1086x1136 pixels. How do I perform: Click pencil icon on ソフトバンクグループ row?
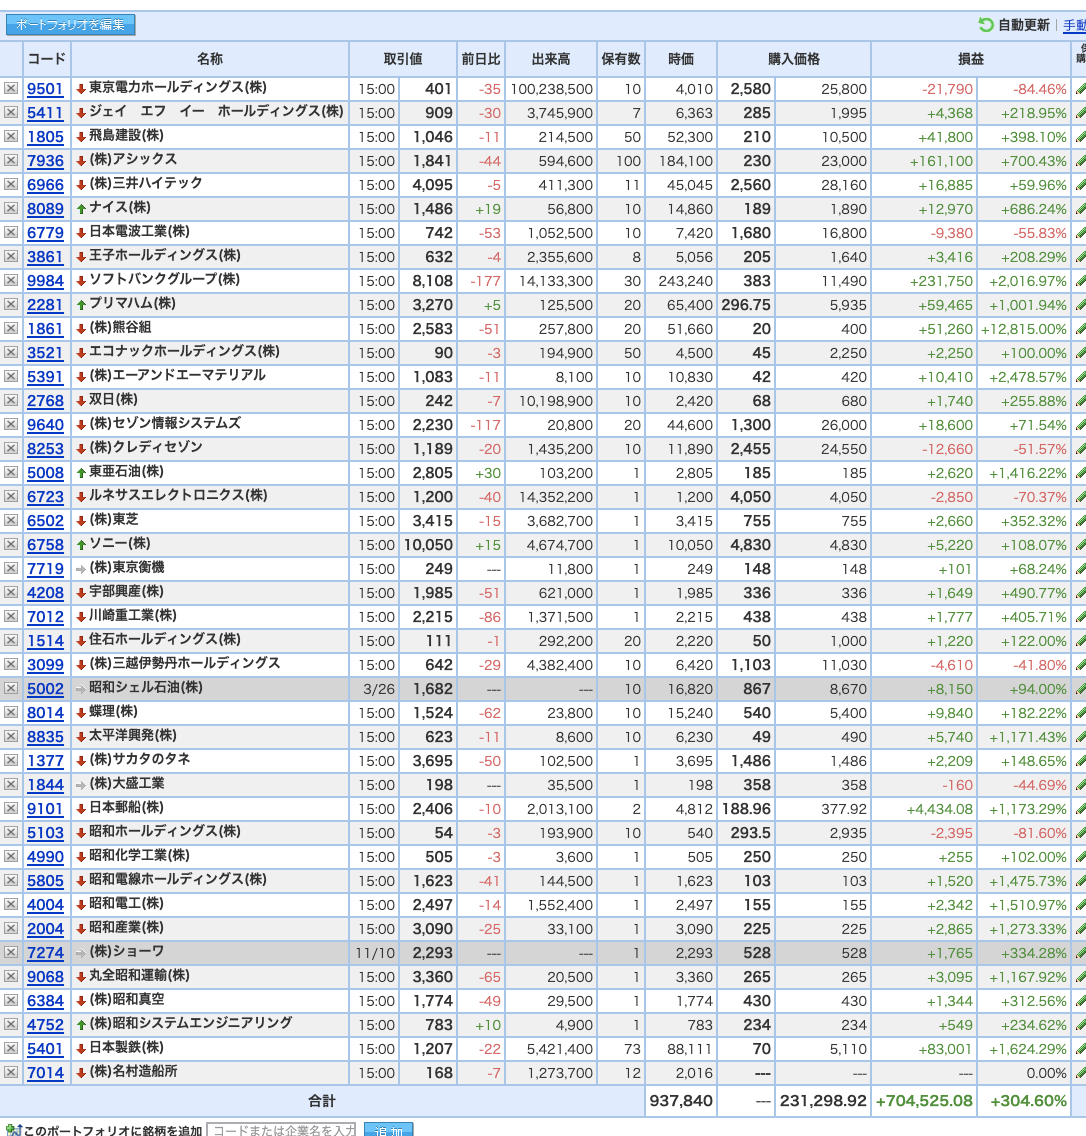tap(1080, 280)
